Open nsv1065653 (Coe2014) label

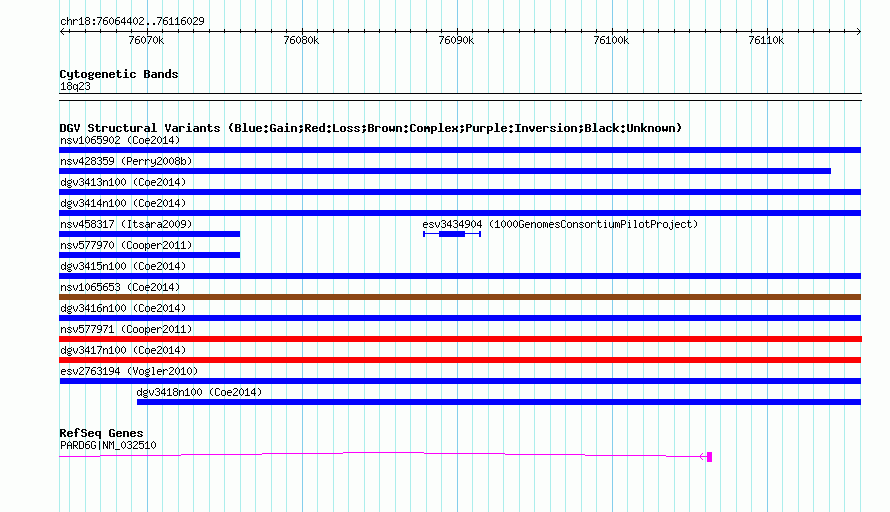click(x=120, y=287)
